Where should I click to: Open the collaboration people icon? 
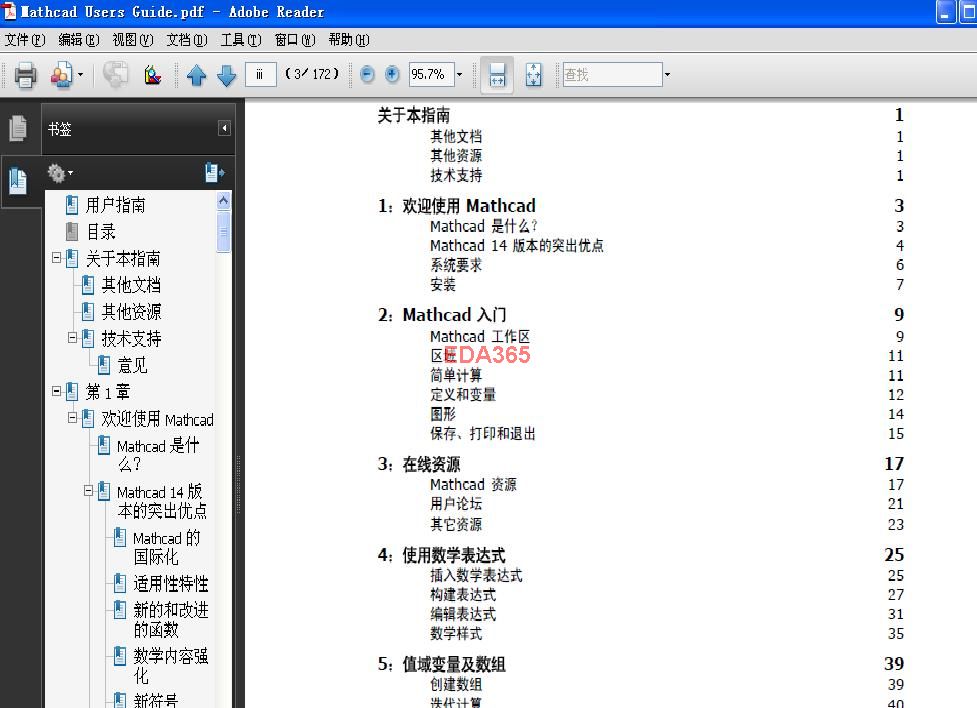62,75
